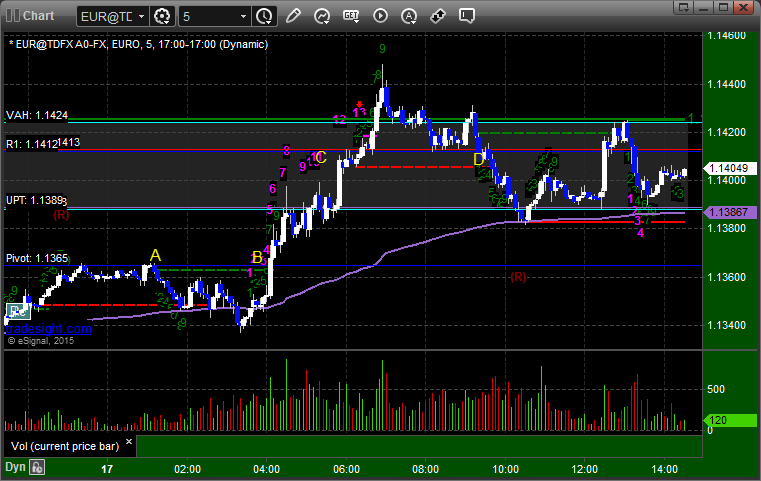Click the yellow D pattern marker
Screen dimensions: 761x481
[x=479, y=159]
